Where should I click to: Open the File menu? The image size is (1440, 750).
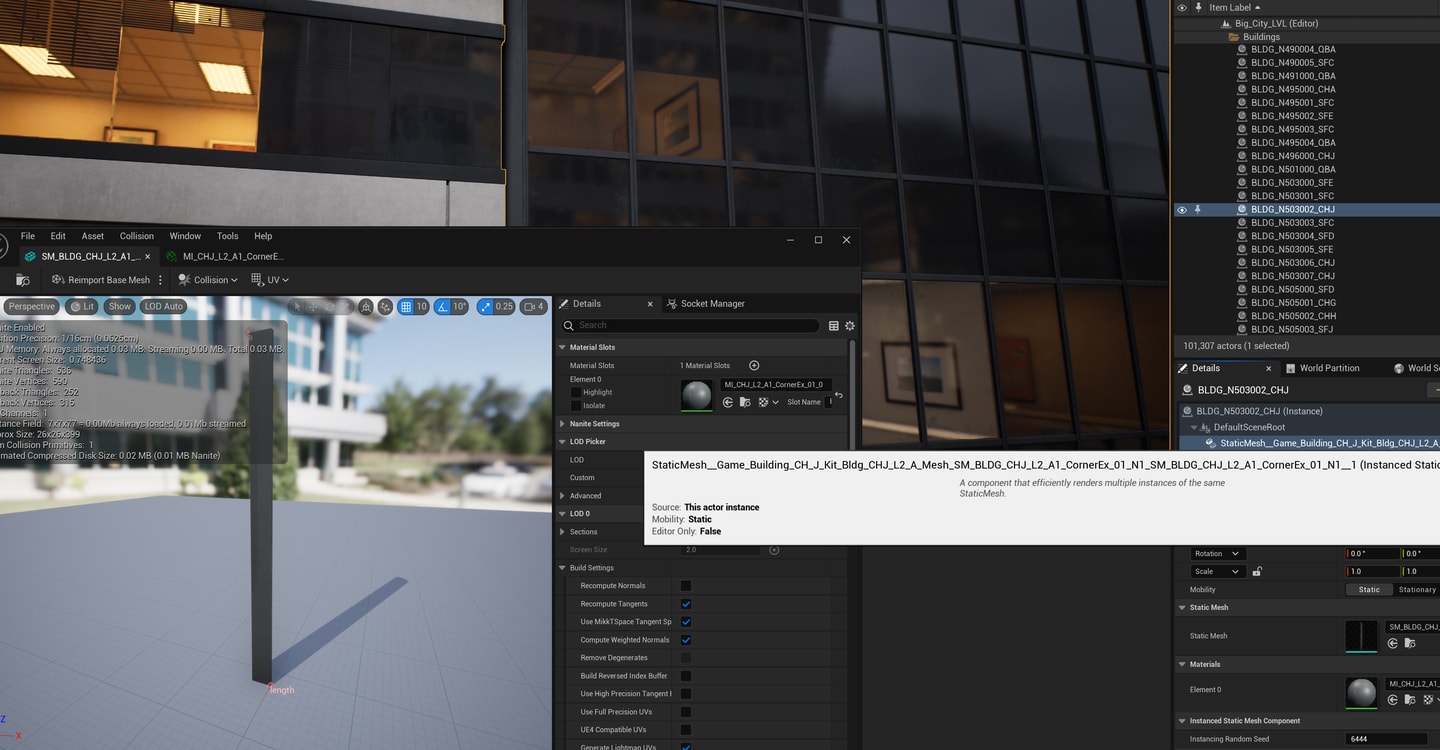tap(28, 236)
